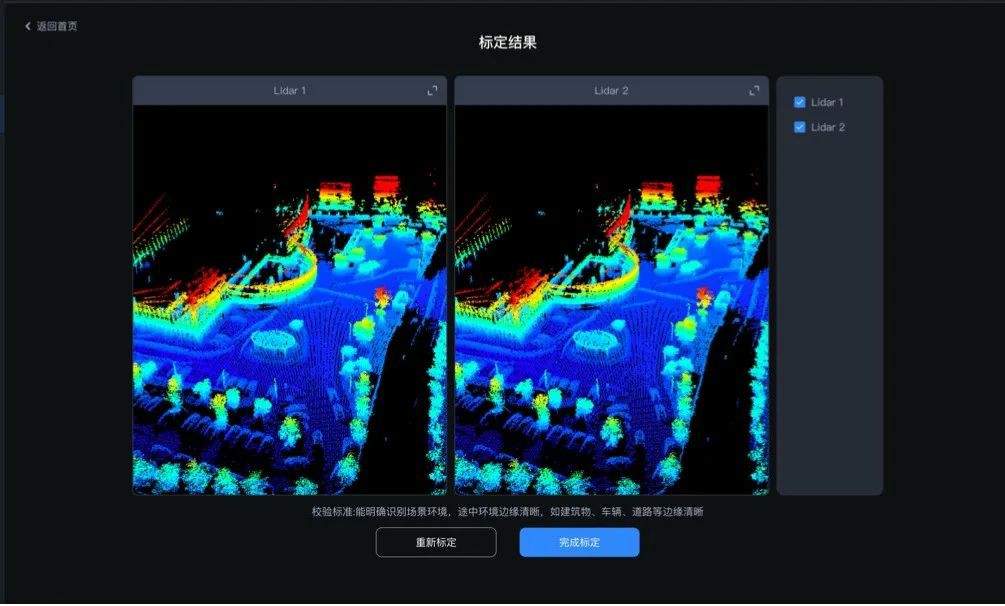Viewport: 1005px width, 606px height.
Task: Click the Lidar 2 point cloud view
Action: coord(611,300)
